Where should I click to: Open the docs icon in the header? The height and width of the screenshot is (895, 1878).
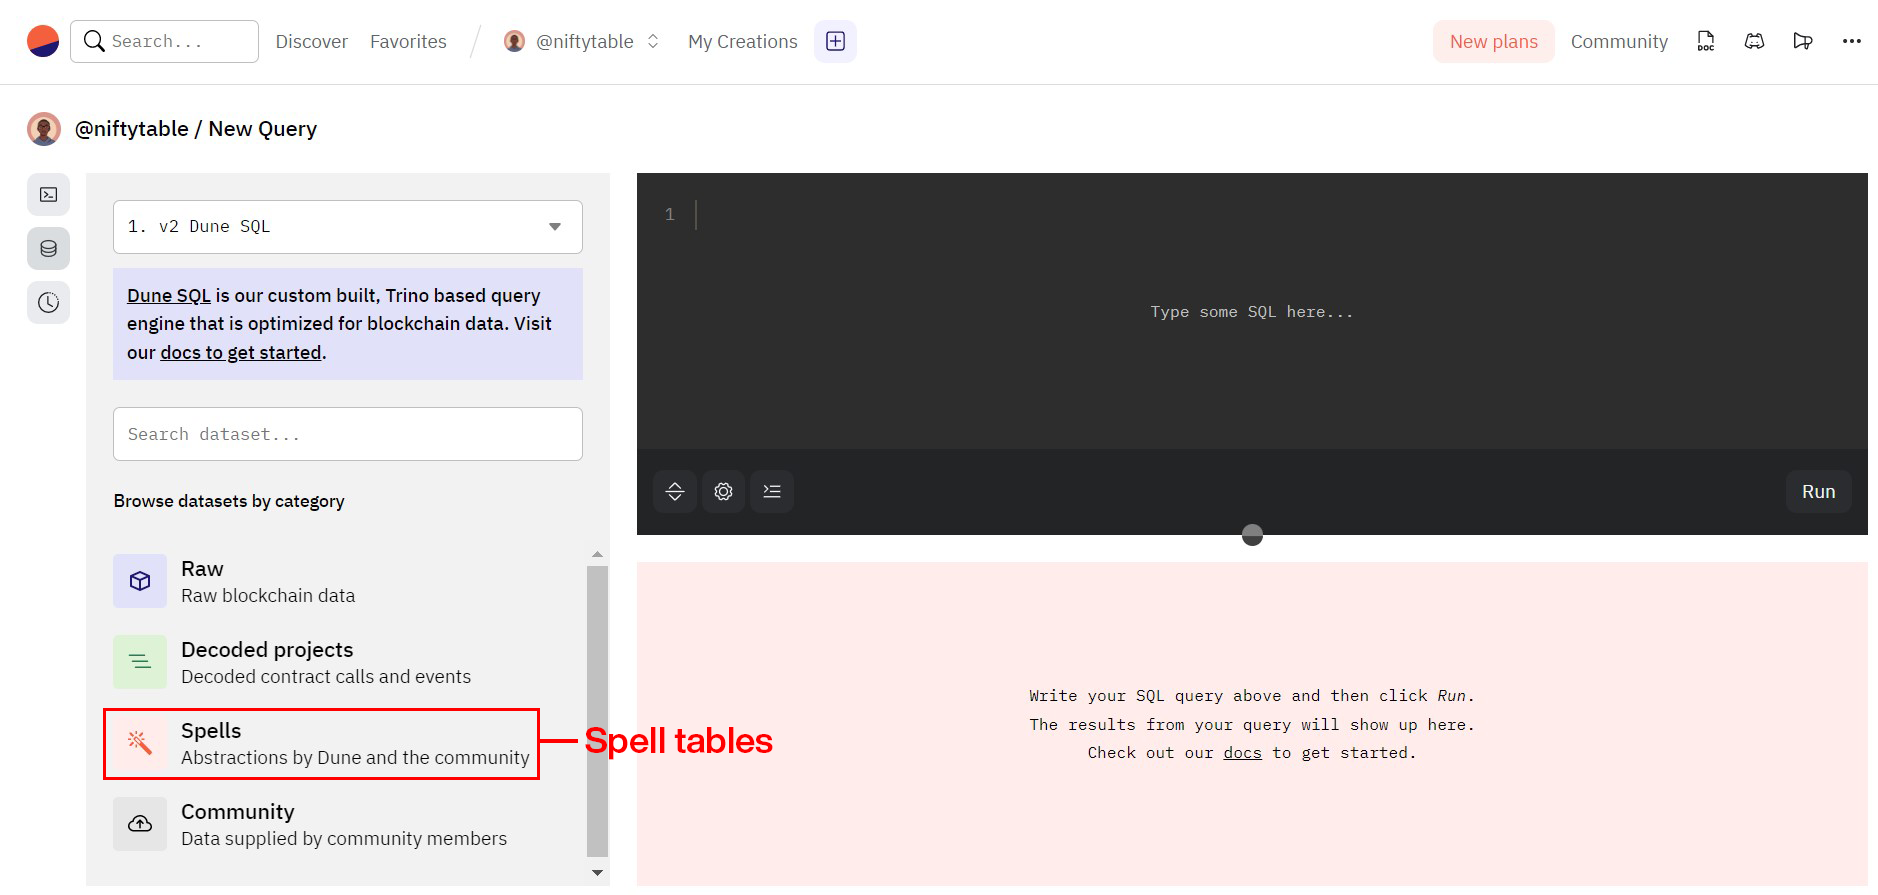click(1706, 41)
